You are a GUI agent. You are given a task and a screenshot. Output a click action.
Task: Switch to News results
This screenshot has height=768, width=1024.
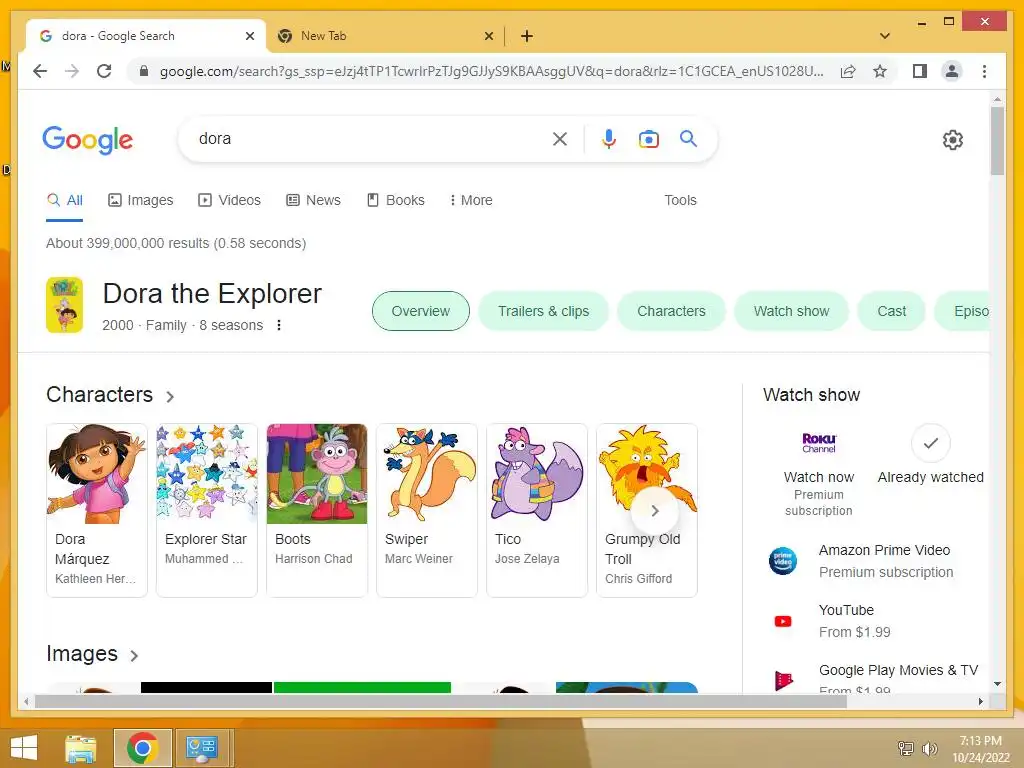tap(313, 200)
